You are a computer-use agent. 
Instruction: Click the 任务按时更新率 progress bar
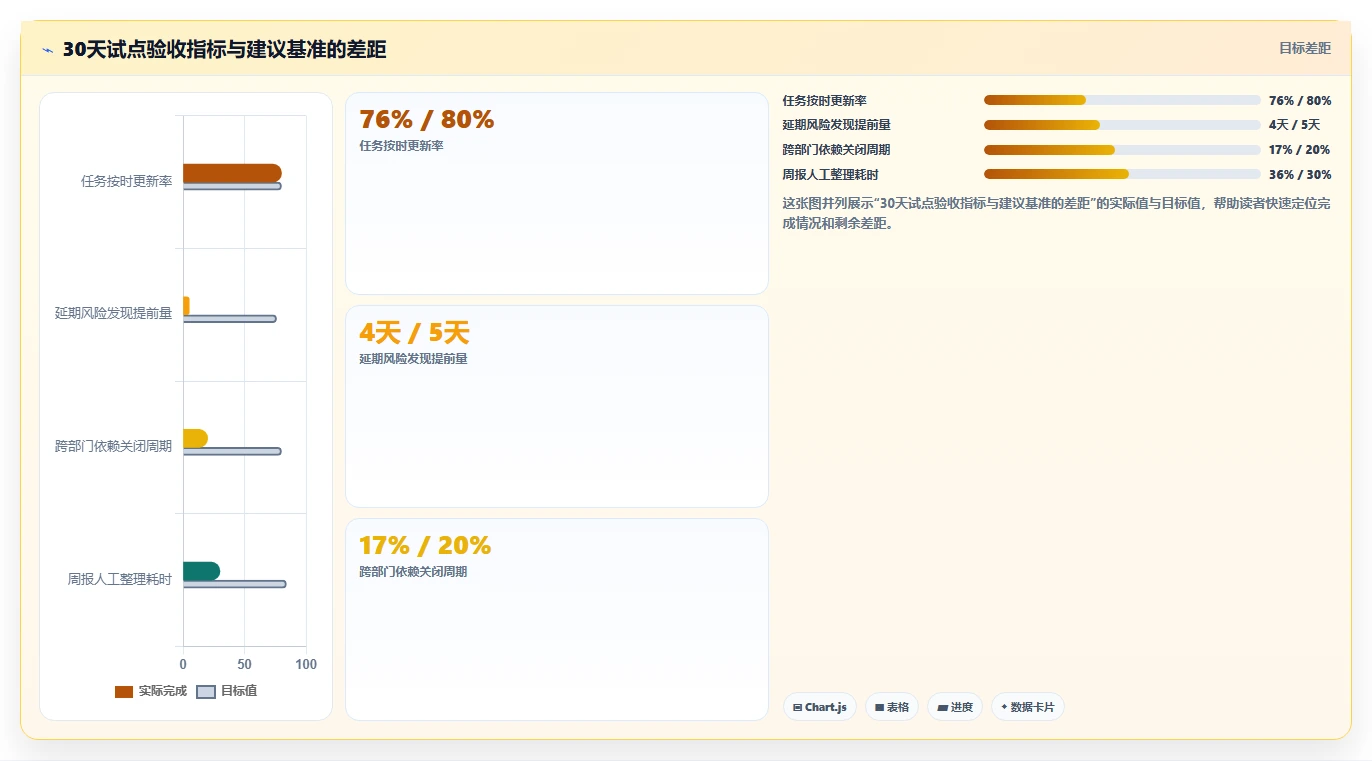(1122, 100)
